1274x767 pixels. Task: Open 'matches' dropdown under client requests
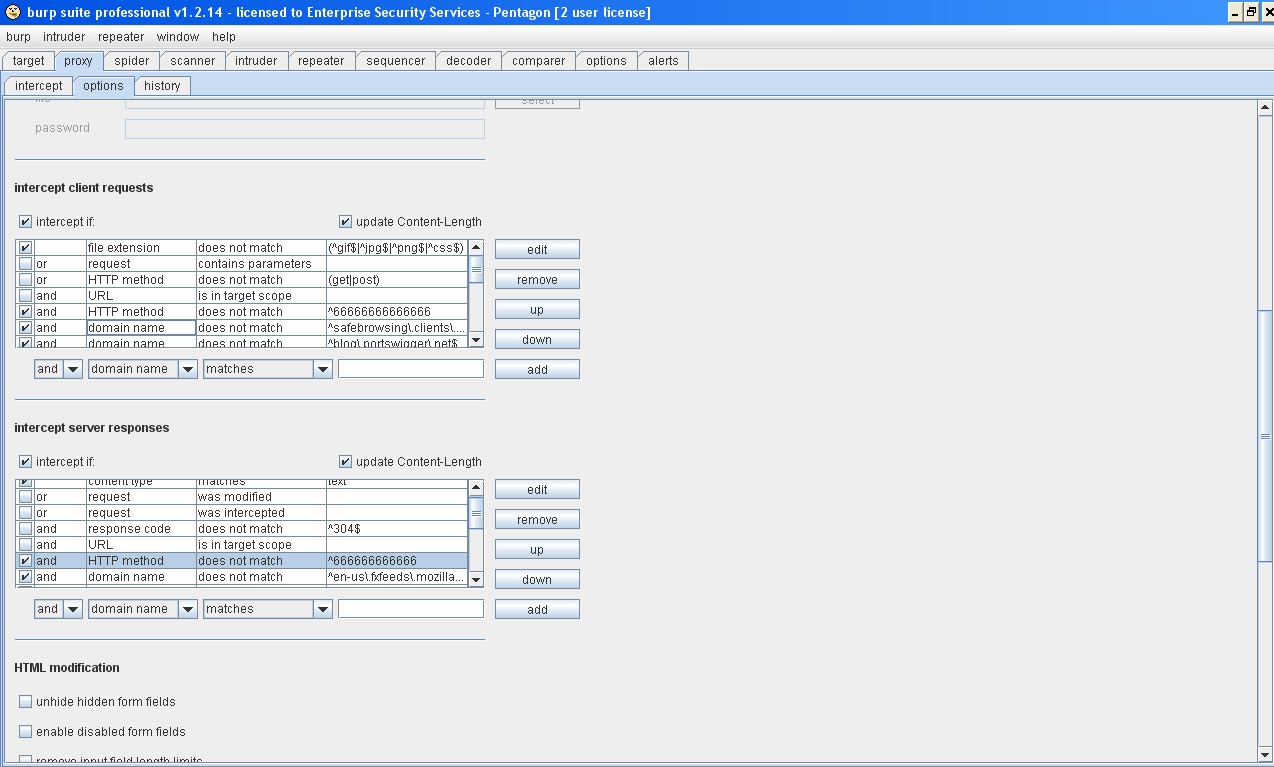(x=322, y=369)
